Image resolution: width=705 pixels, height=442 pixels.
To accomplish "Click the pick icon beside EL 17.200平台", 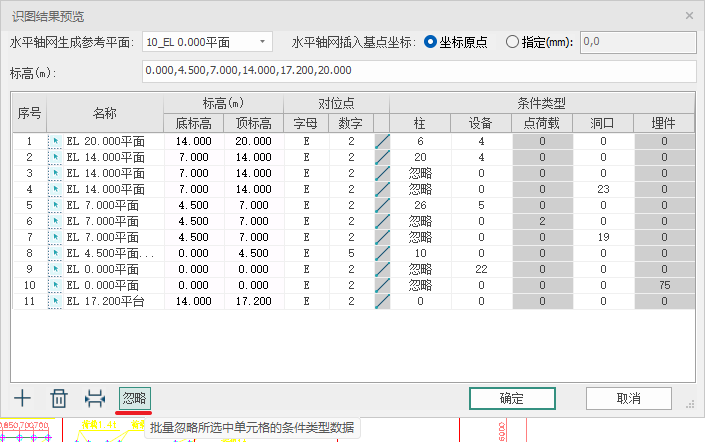I will (x=55, y=301).
